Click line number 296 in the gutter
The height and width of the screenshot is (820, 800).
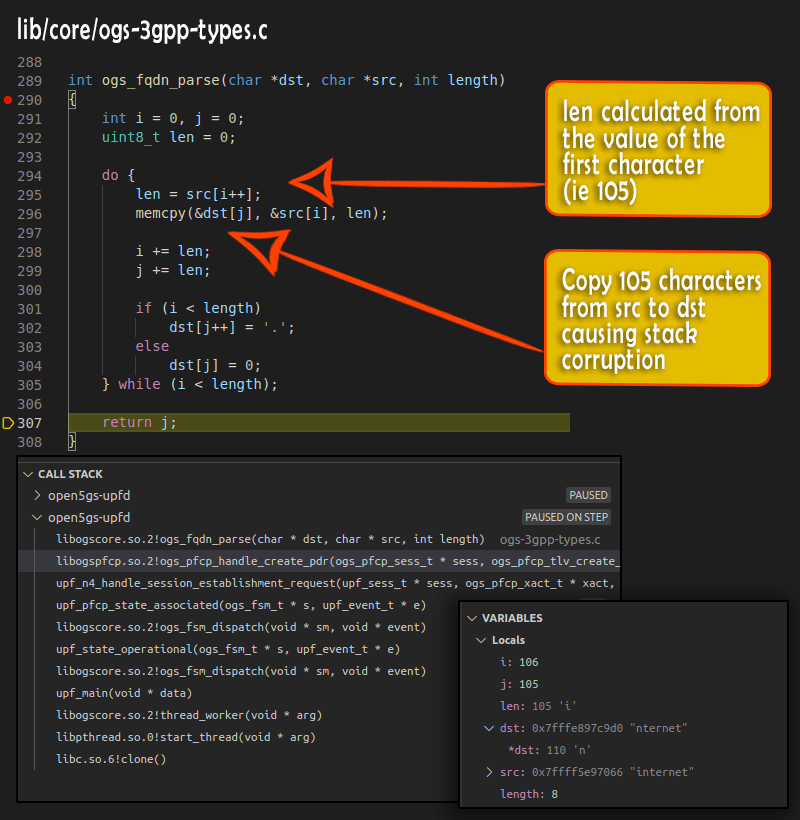tap(29, 214)
